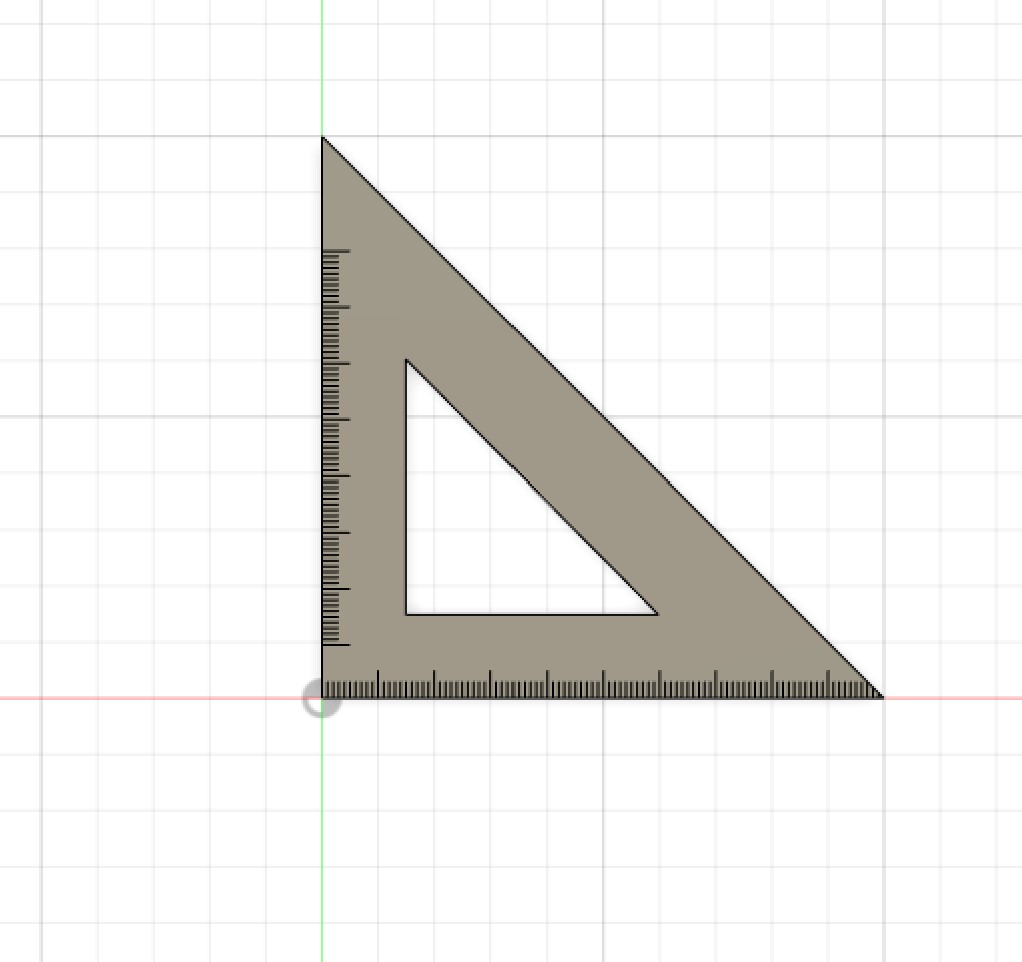Select the origin point circle marker

point(321,698)
